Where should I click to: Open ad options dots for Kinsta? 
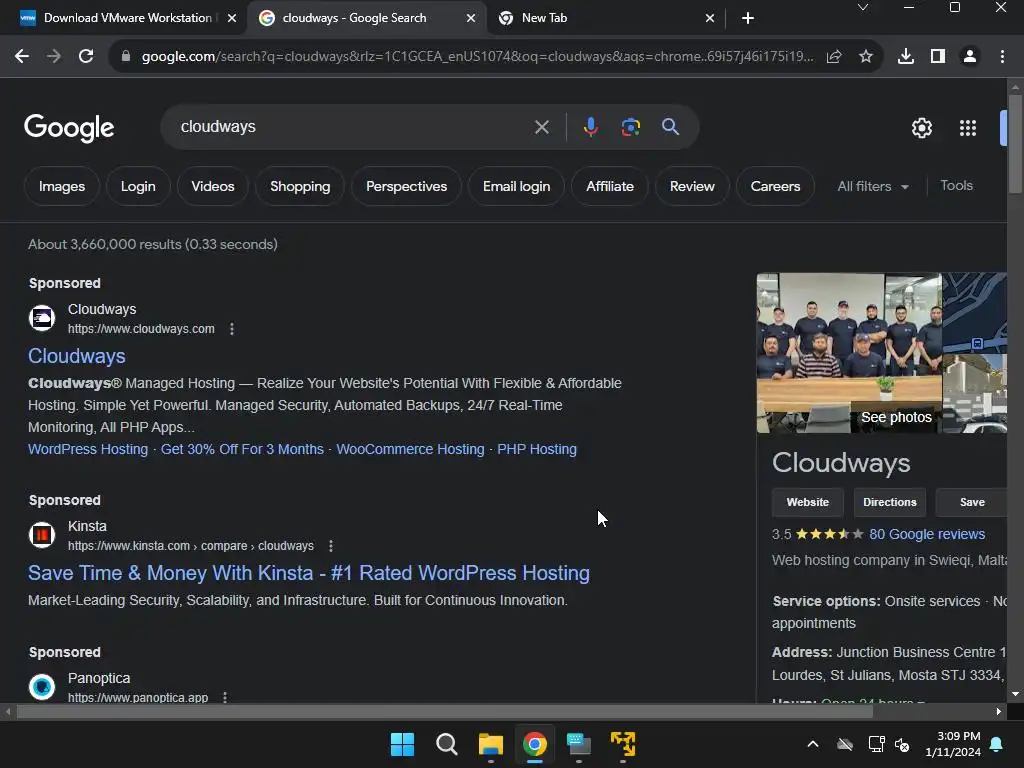pyautogui.click(x=330, y=545)
